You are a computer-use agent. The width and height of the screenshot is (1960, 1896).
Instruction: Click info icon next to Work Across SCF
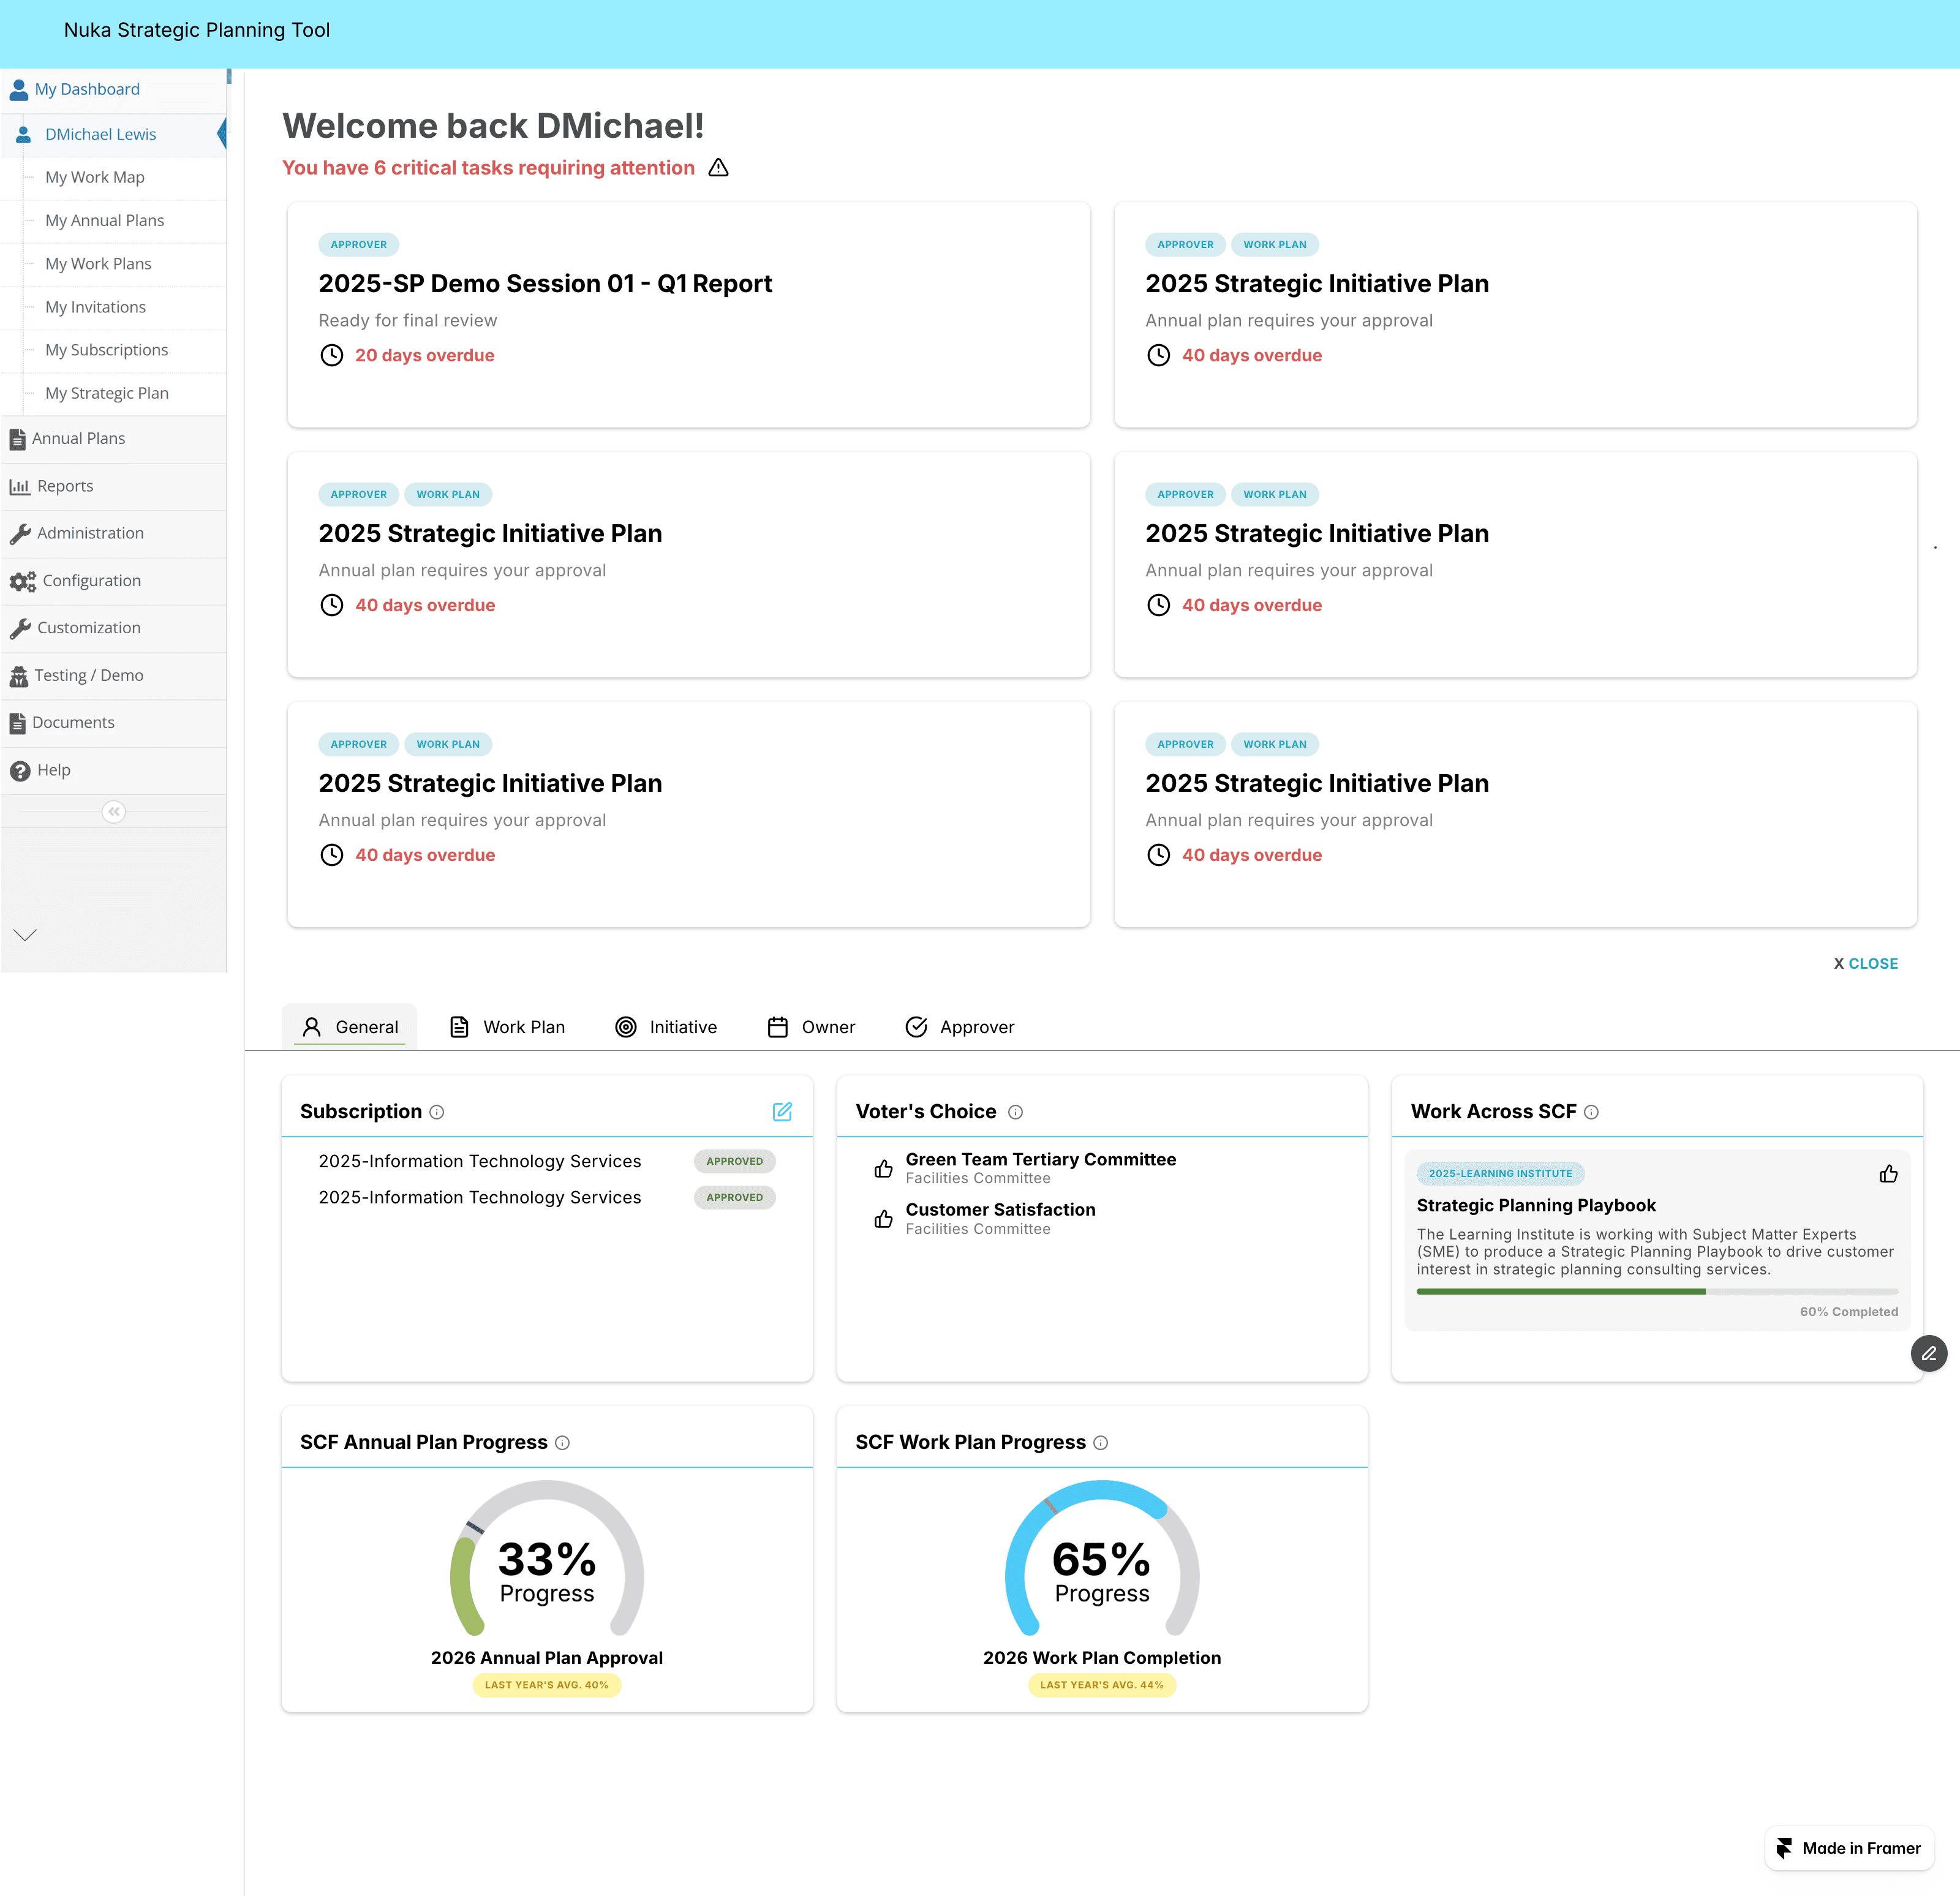1591,1112
